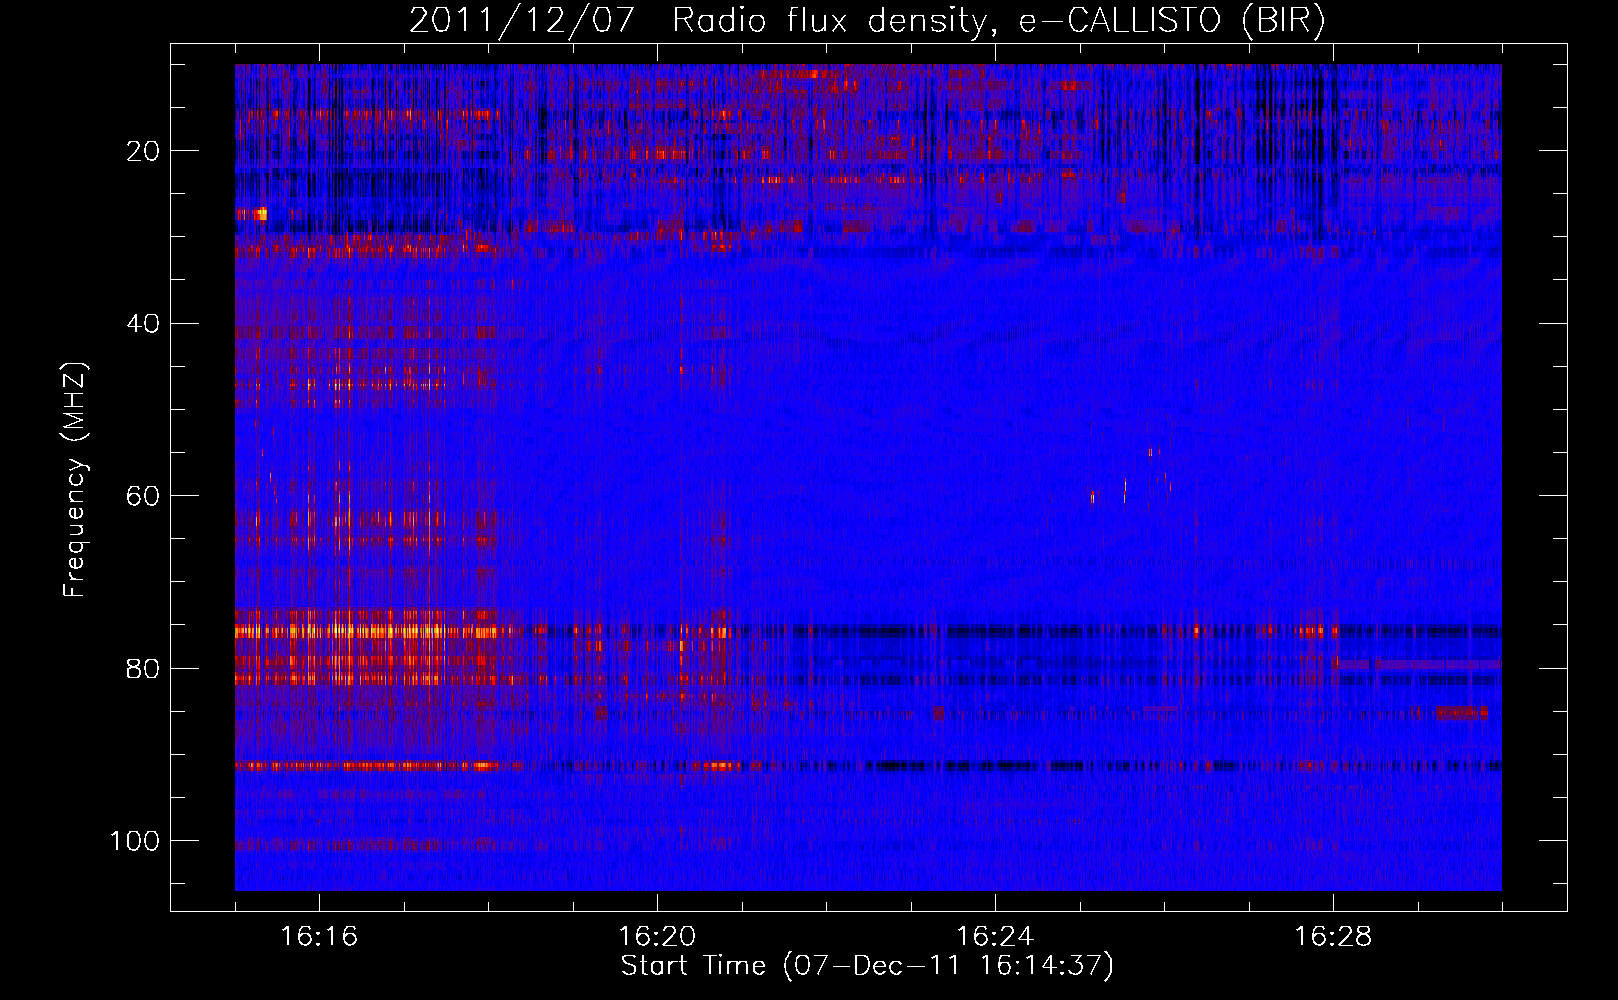Click the 'Start Time (07-Dec-11 16:14:37)' label
The width and height of the screenshot is (1618, 1000).
pyautogui.click(x=867, y=966)
